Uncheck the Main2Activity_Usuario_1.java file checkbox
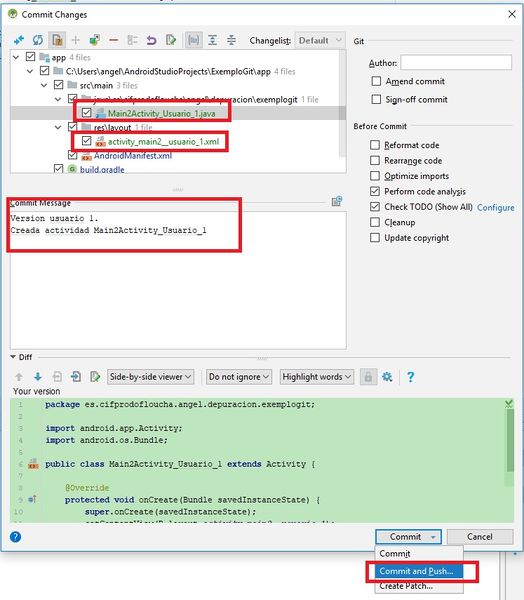524x600 pixels. pos(87,113)
